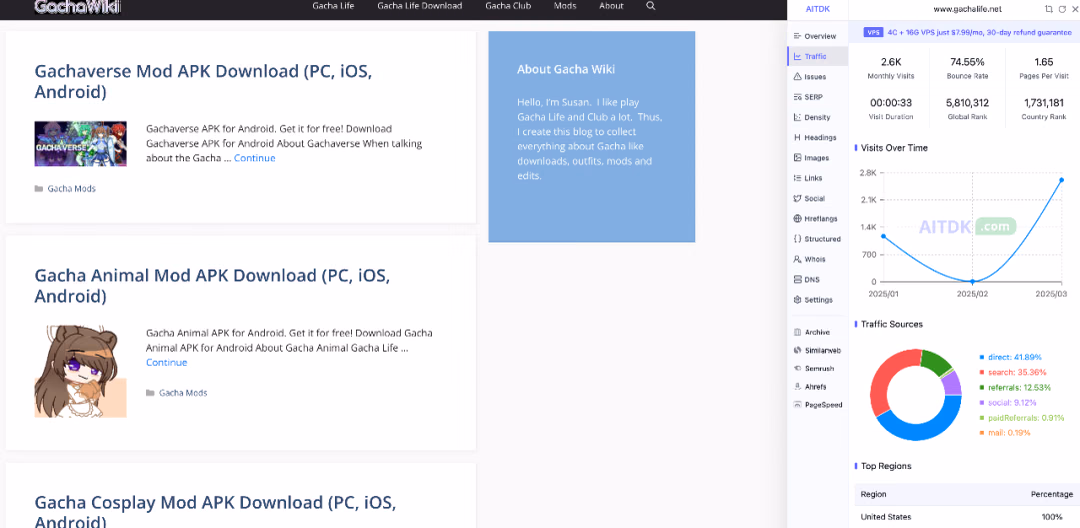Open PageSpeed external tool link
Viewport: 1080px width, 528px height.
tap(818, 405)
